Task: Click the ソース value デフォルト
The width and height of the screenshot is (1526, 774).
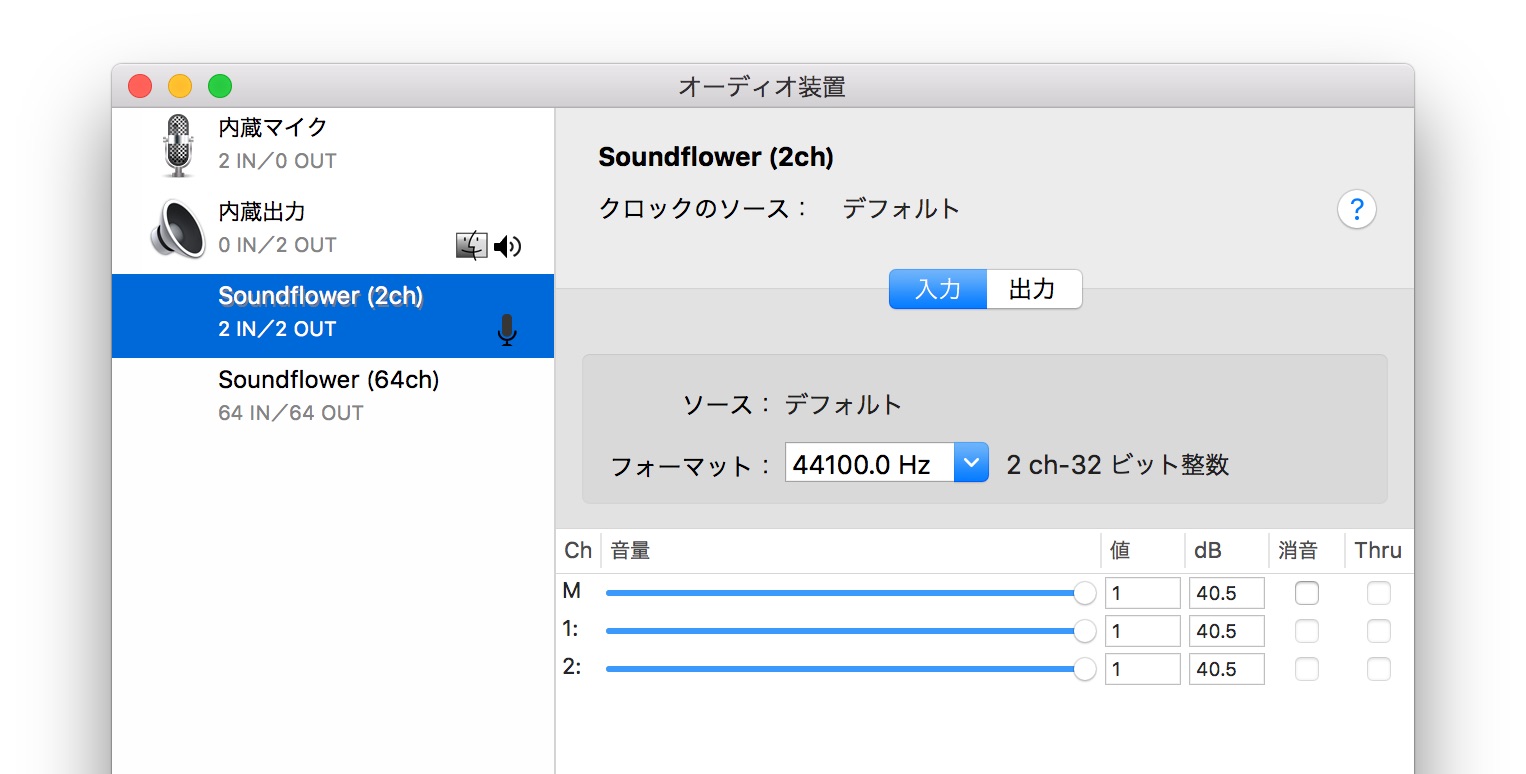Action: 843,405
